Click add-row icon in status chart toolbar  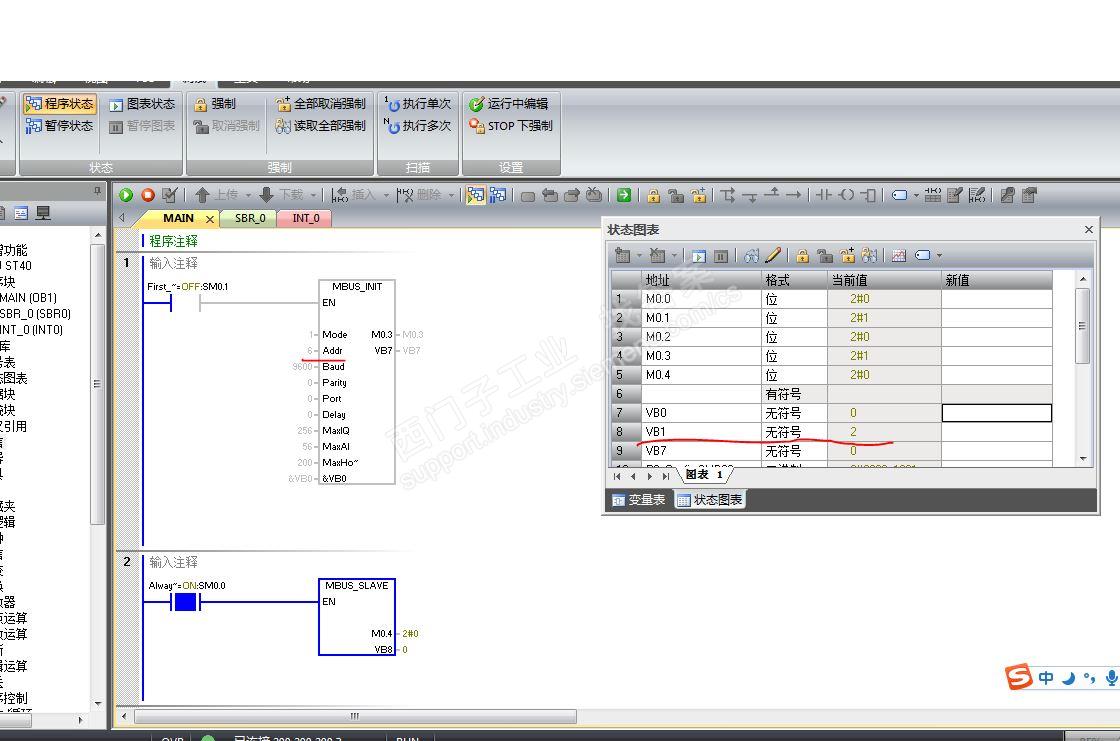[623, 255]
